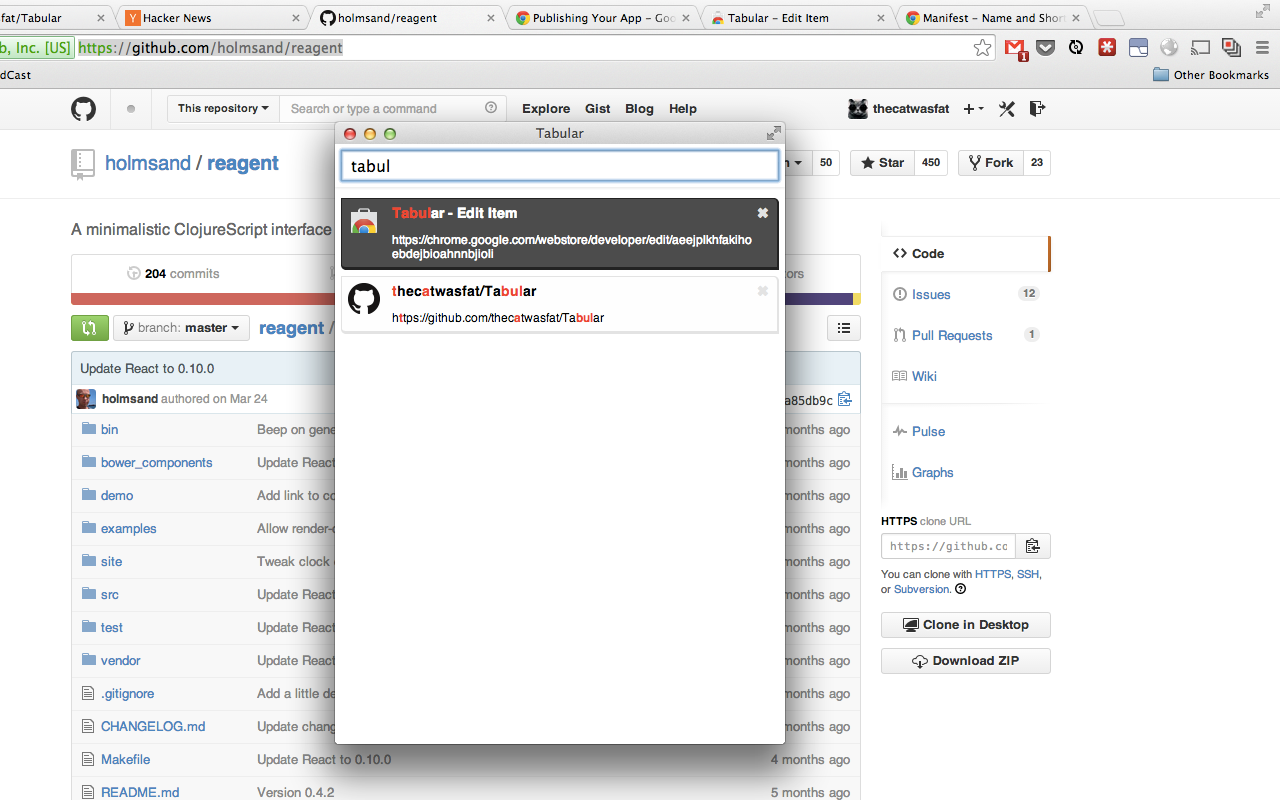The width and height of the screenshot is (1280, 800).
Task: Click the Tabular popup expand arrows icon
Action: coord(773,133)
